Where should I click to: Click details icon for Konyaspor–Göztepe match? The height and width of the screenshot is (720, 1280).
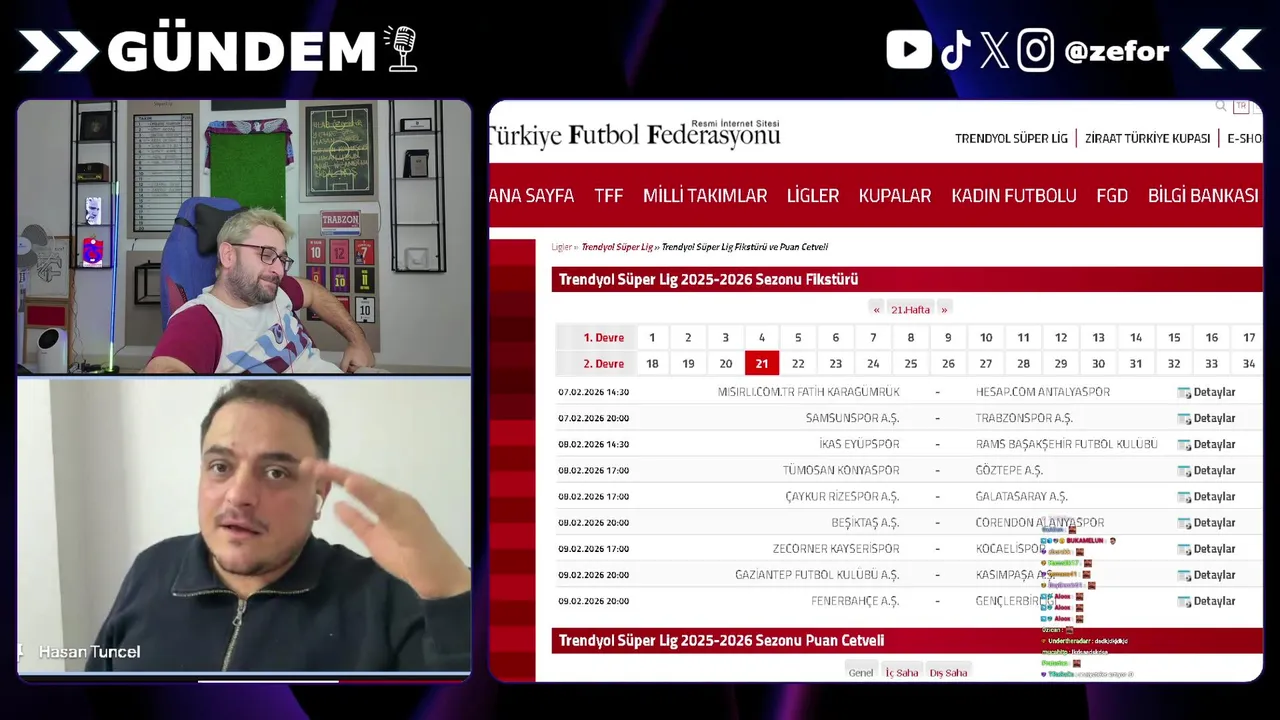1184,470
